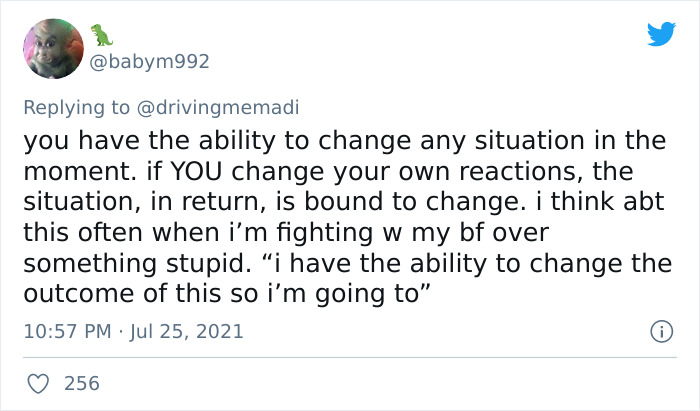Click the dinosaur emoji display name
This screenshot has width=700, height=411.
pyautogui.click(x=102, y=36)
